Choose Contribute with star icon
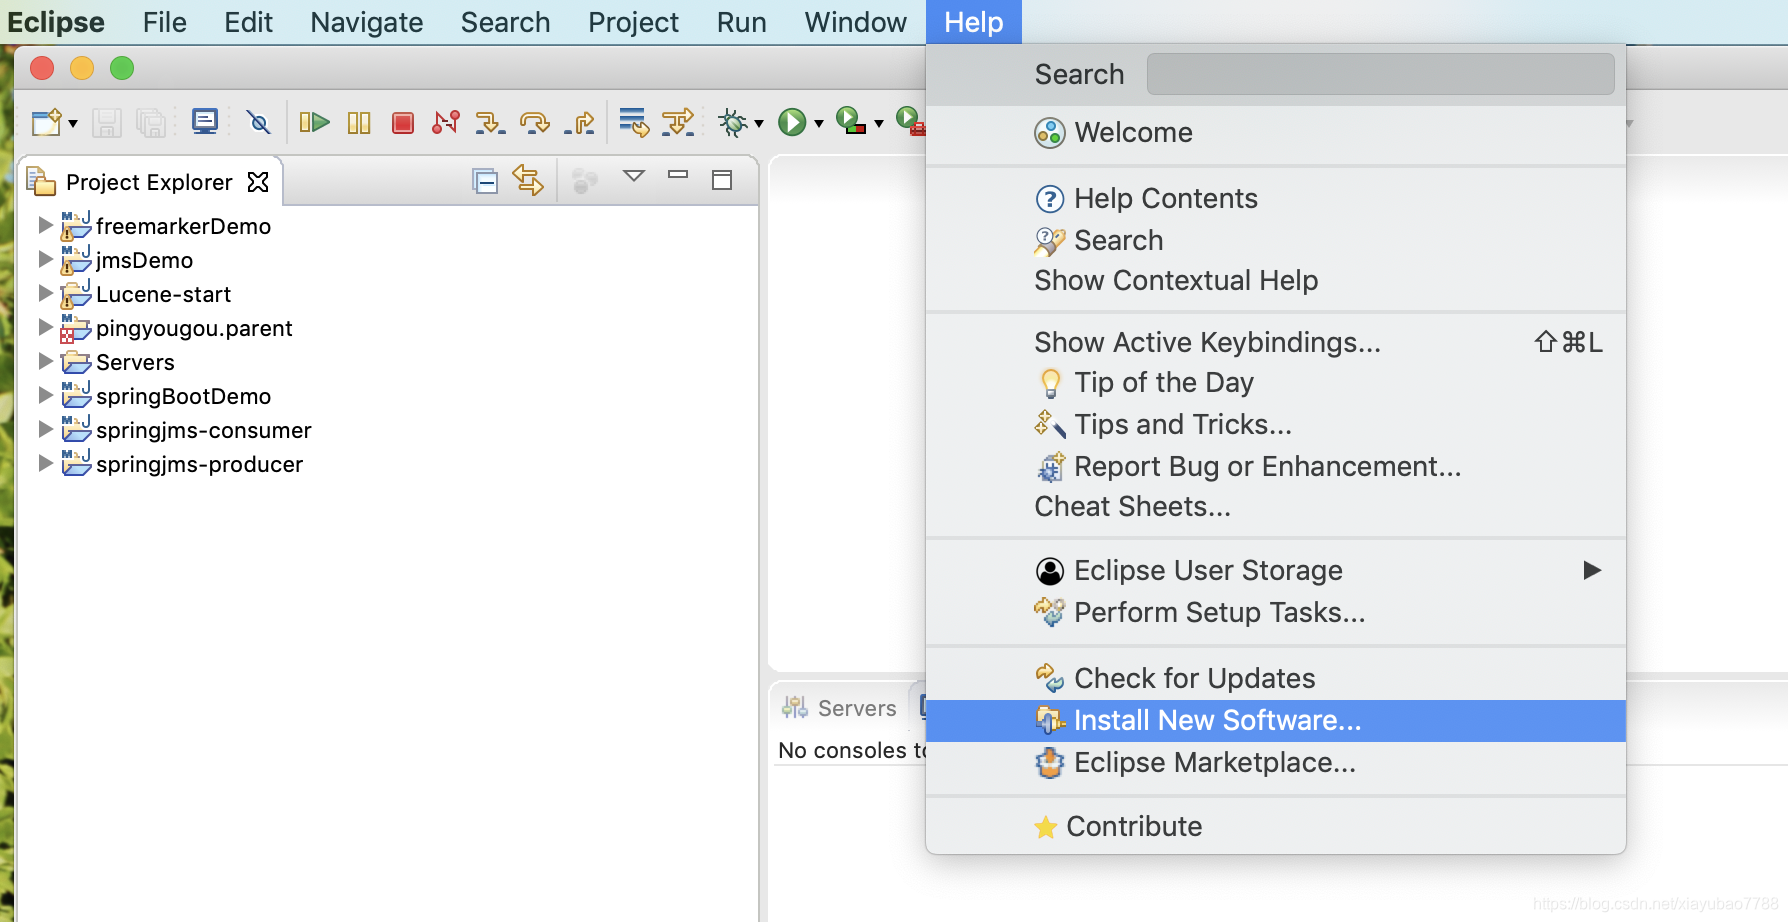 point(1275,827)
